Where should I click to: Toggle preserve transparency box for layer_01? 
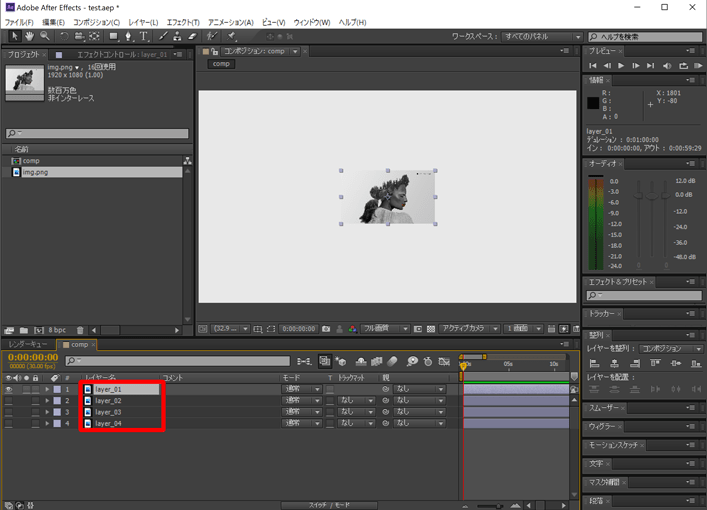(331, 389)
